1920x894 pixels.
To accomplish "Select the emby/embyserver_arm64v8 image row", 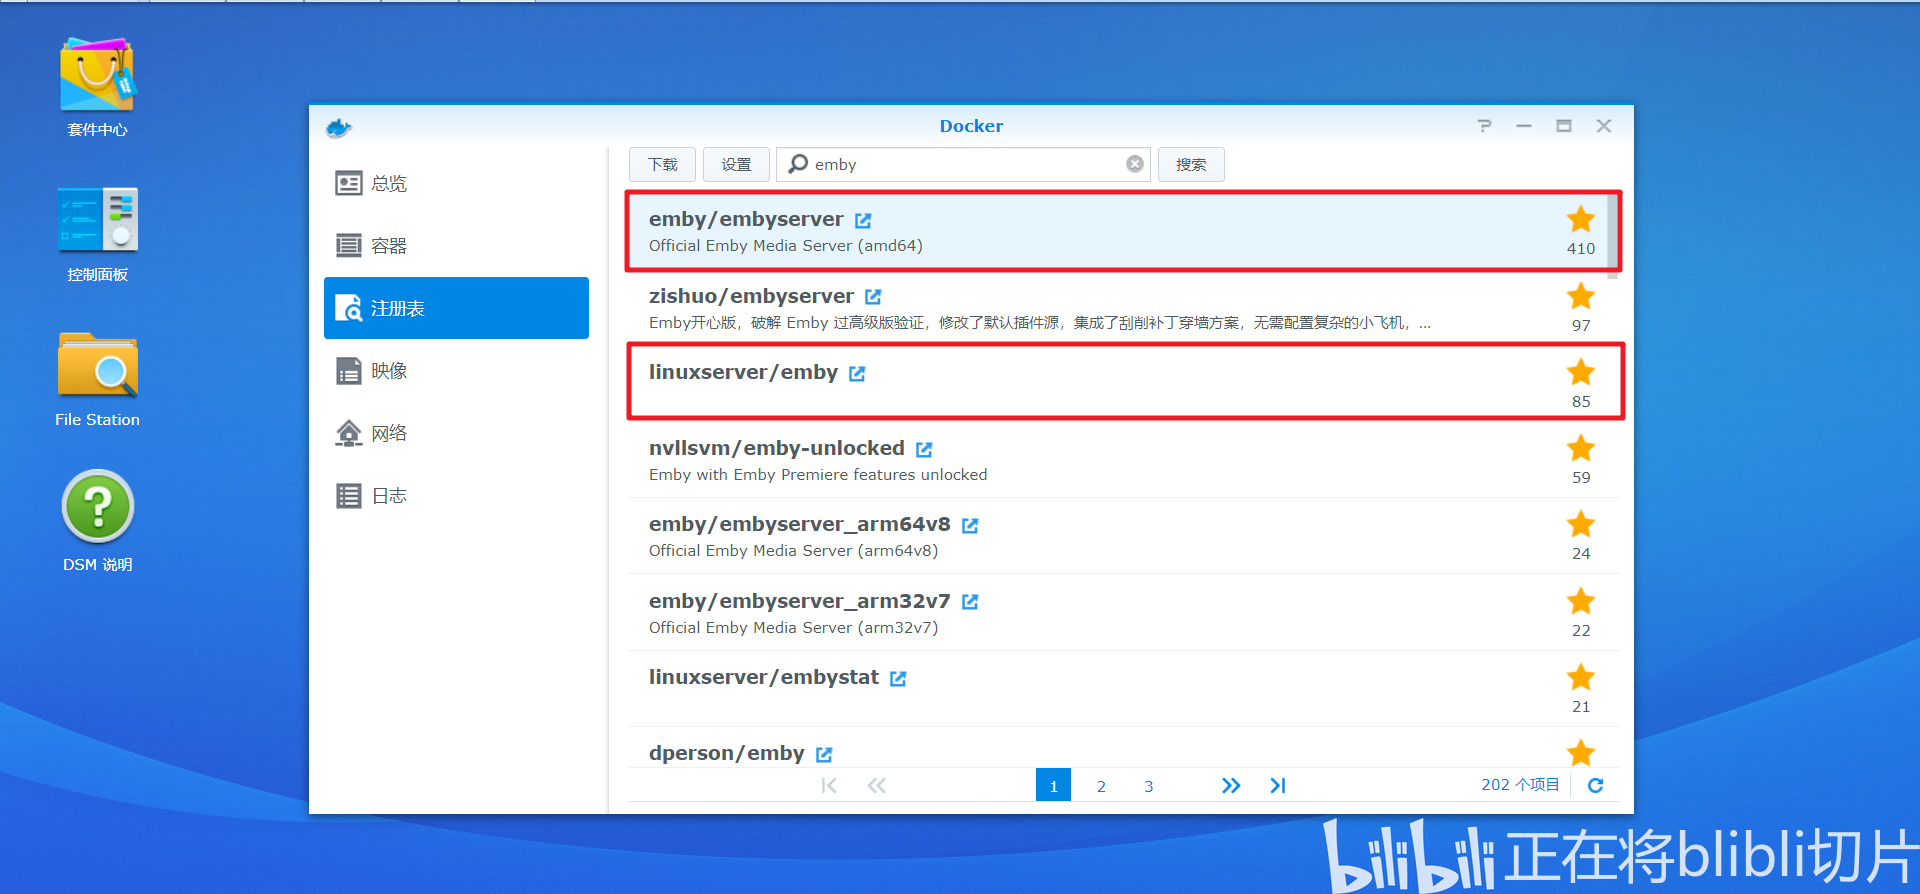I will [x=1123, y=536].
